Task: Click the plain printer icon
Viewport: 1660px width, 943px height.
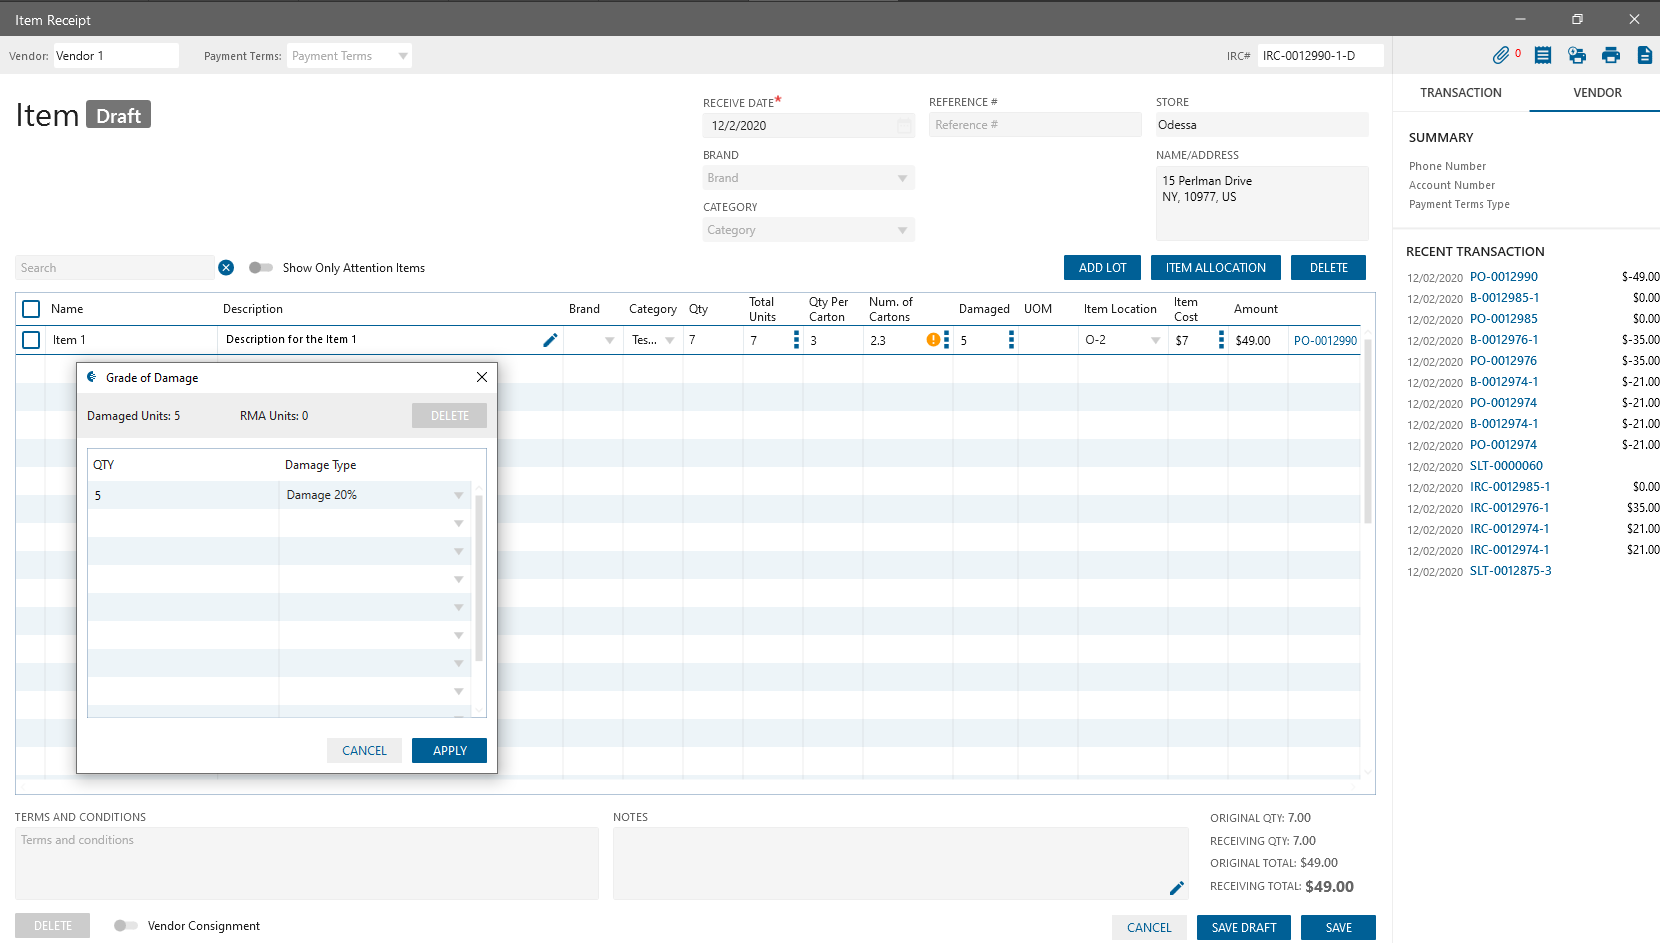Action: click(1611, 56)
